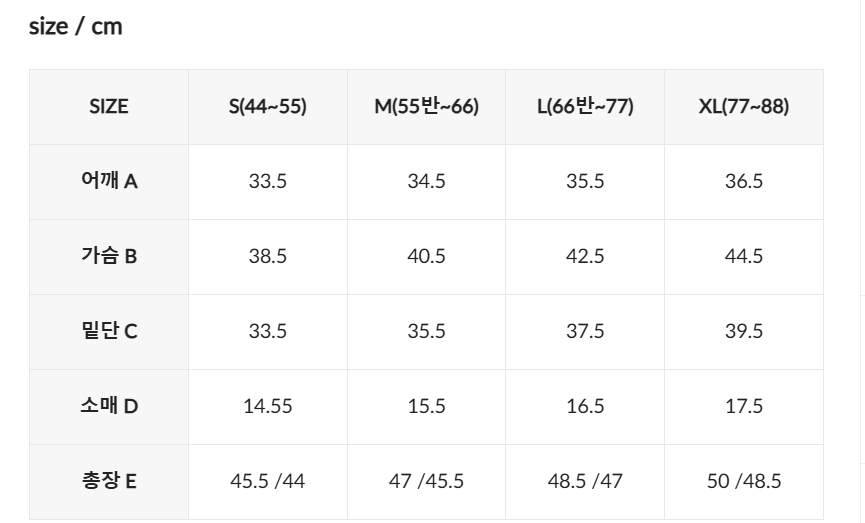Select the 어깨 A row label

pos(109,181)
